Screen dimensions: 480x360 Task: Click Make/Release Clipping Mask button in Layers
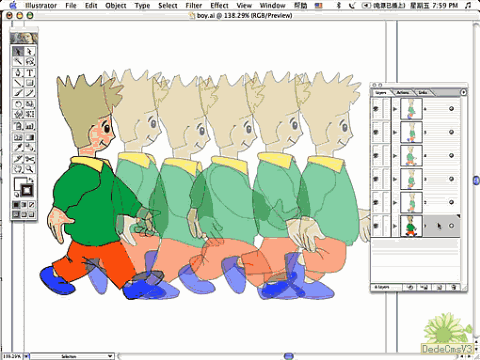[411, 287]
